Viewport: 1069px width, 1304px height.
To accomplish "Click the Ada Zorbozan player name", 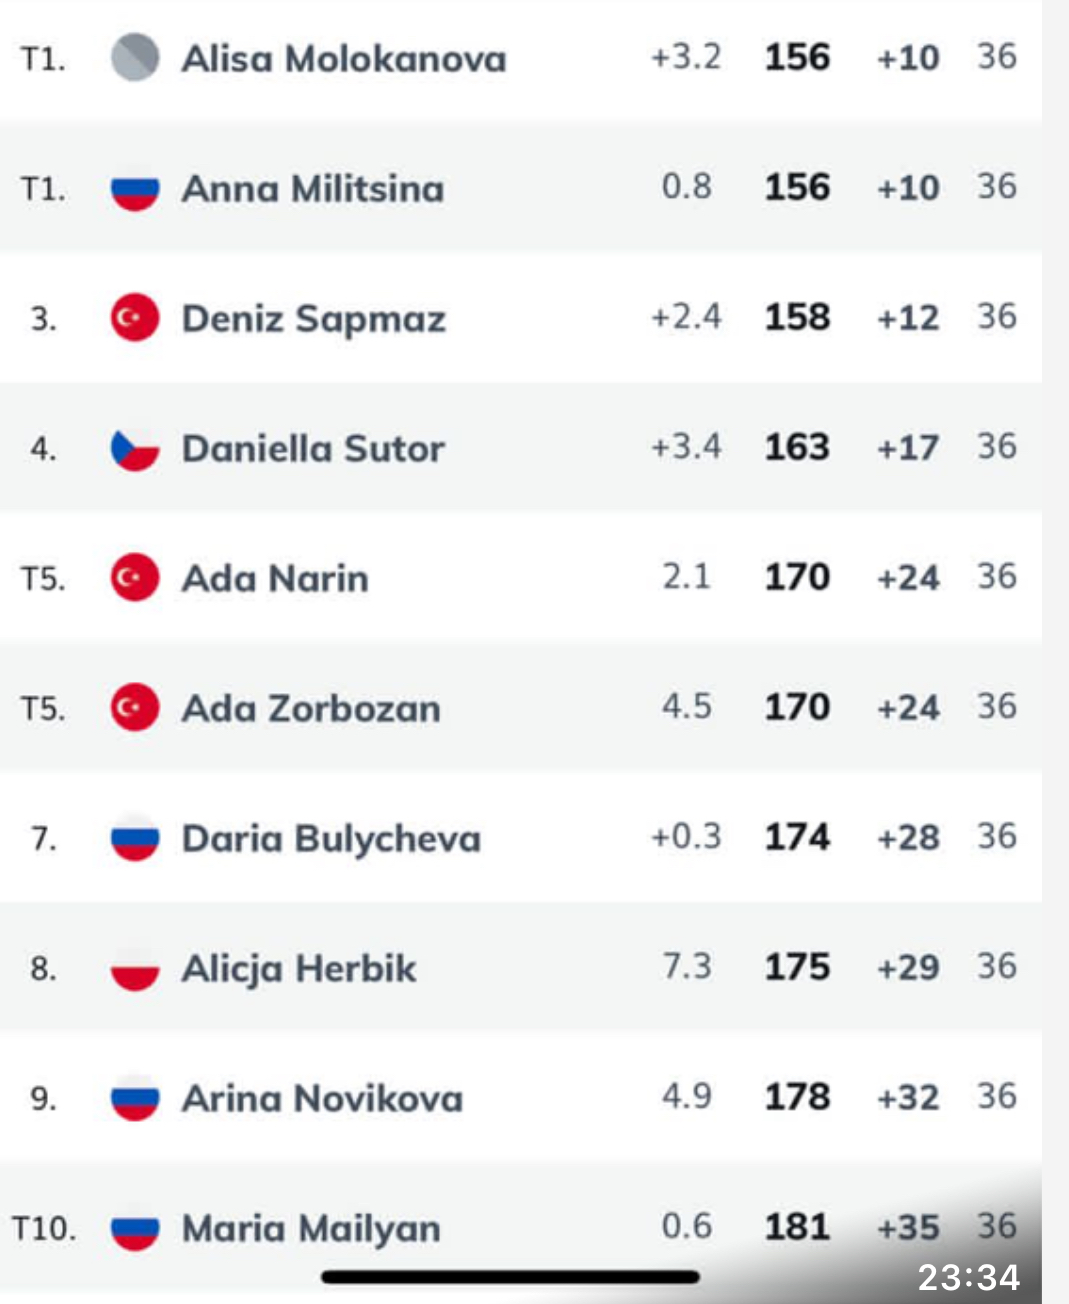I will click(310, 709).
